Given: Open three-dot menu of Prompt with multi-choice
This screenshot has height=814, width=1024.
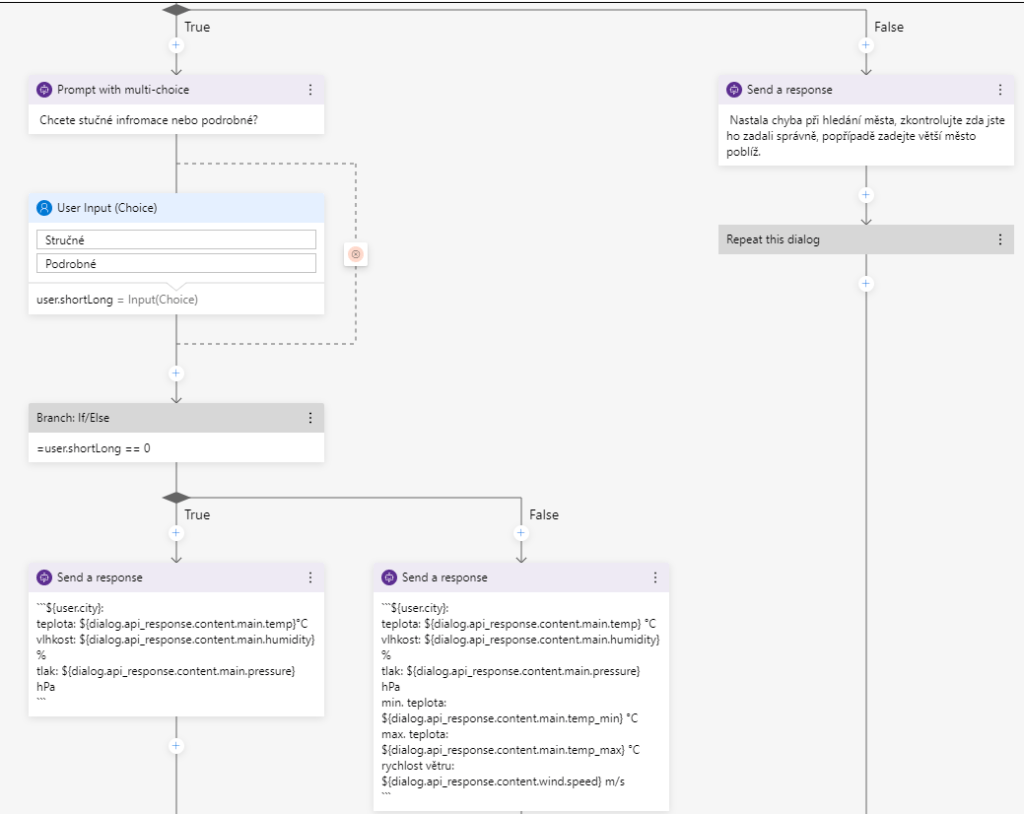Looking at the screenshot, I should [x=310, y=90].
